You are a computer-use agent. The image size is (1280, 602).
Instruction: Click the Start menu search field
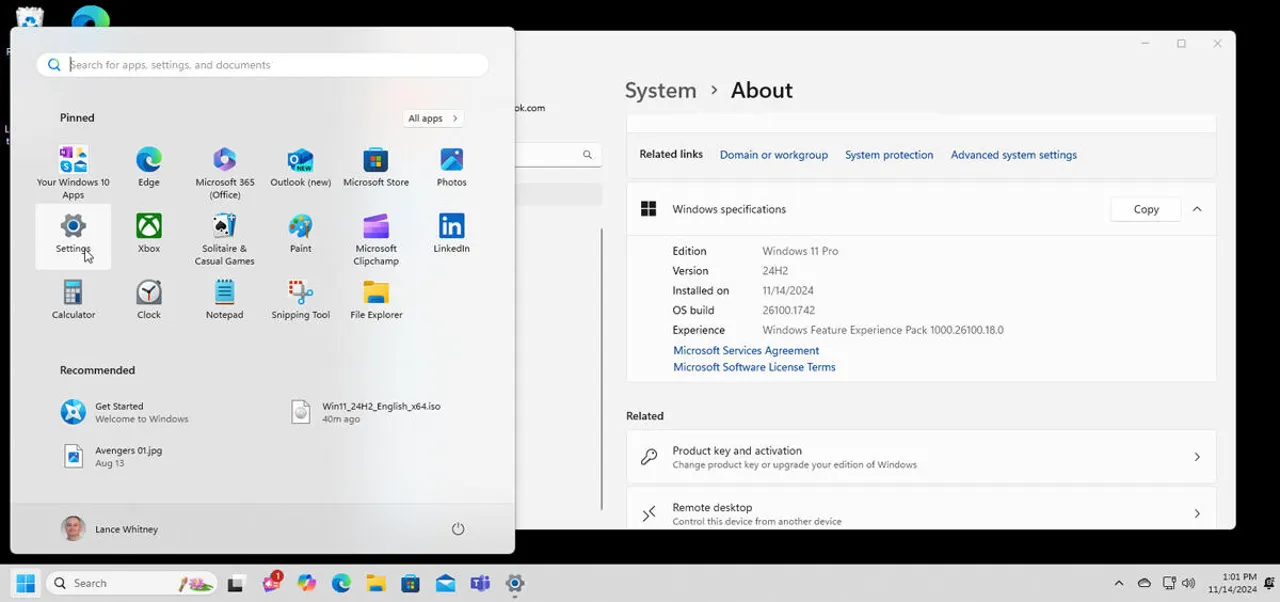pyautogui.click(x=263, y=65)
